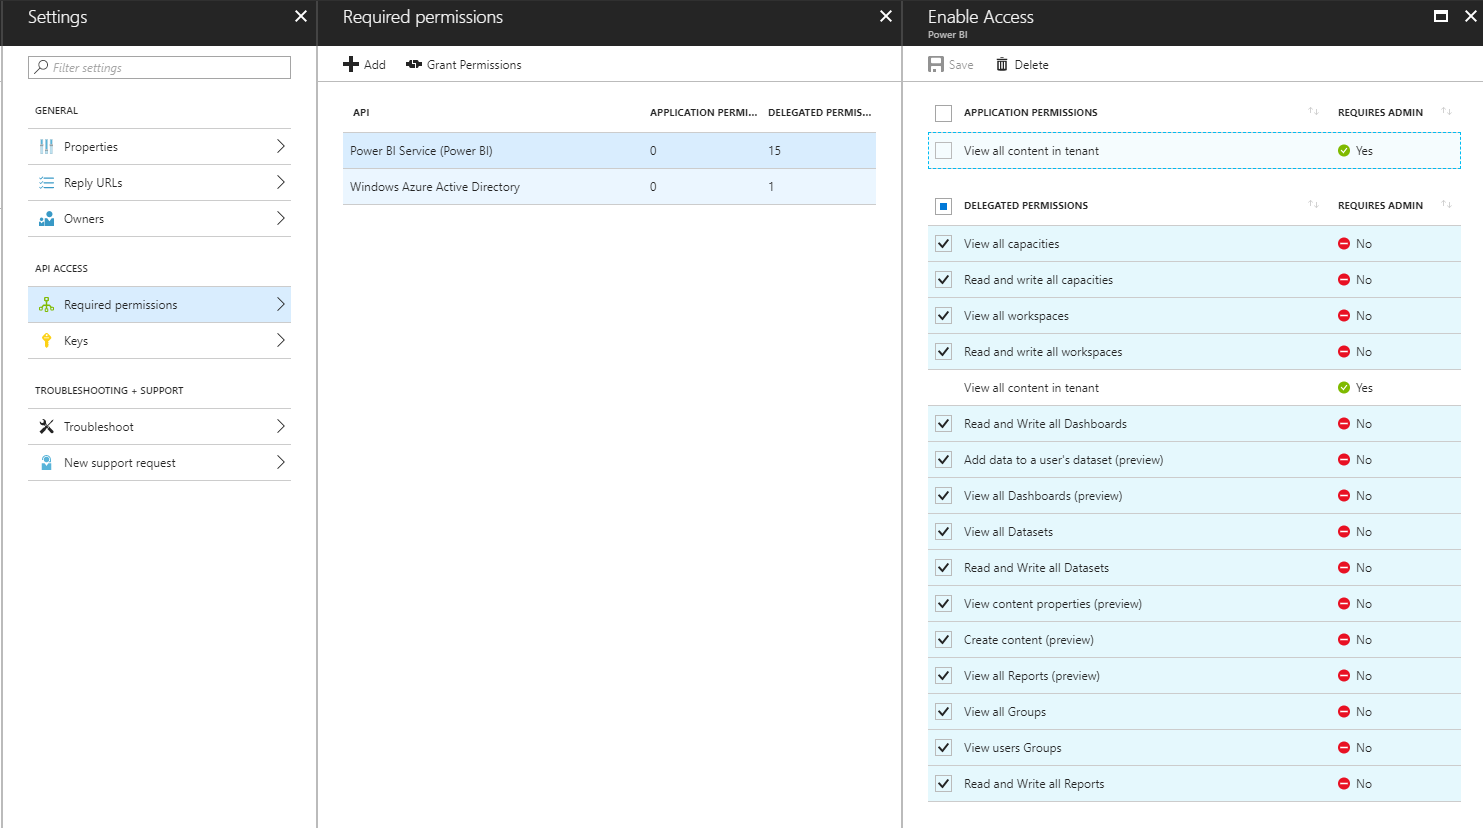Open the Owners settings item
The height and width of the screenshot is (828, 1483).
159,219
